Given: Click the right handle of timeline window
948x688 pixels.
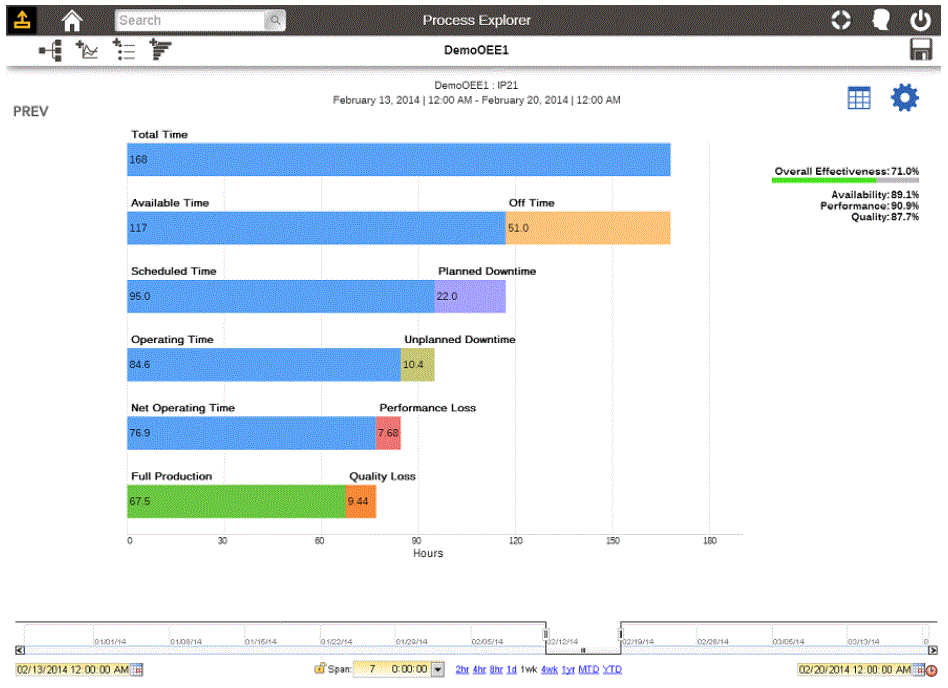Looking at the screenshot, I should [x=621, y=634].
